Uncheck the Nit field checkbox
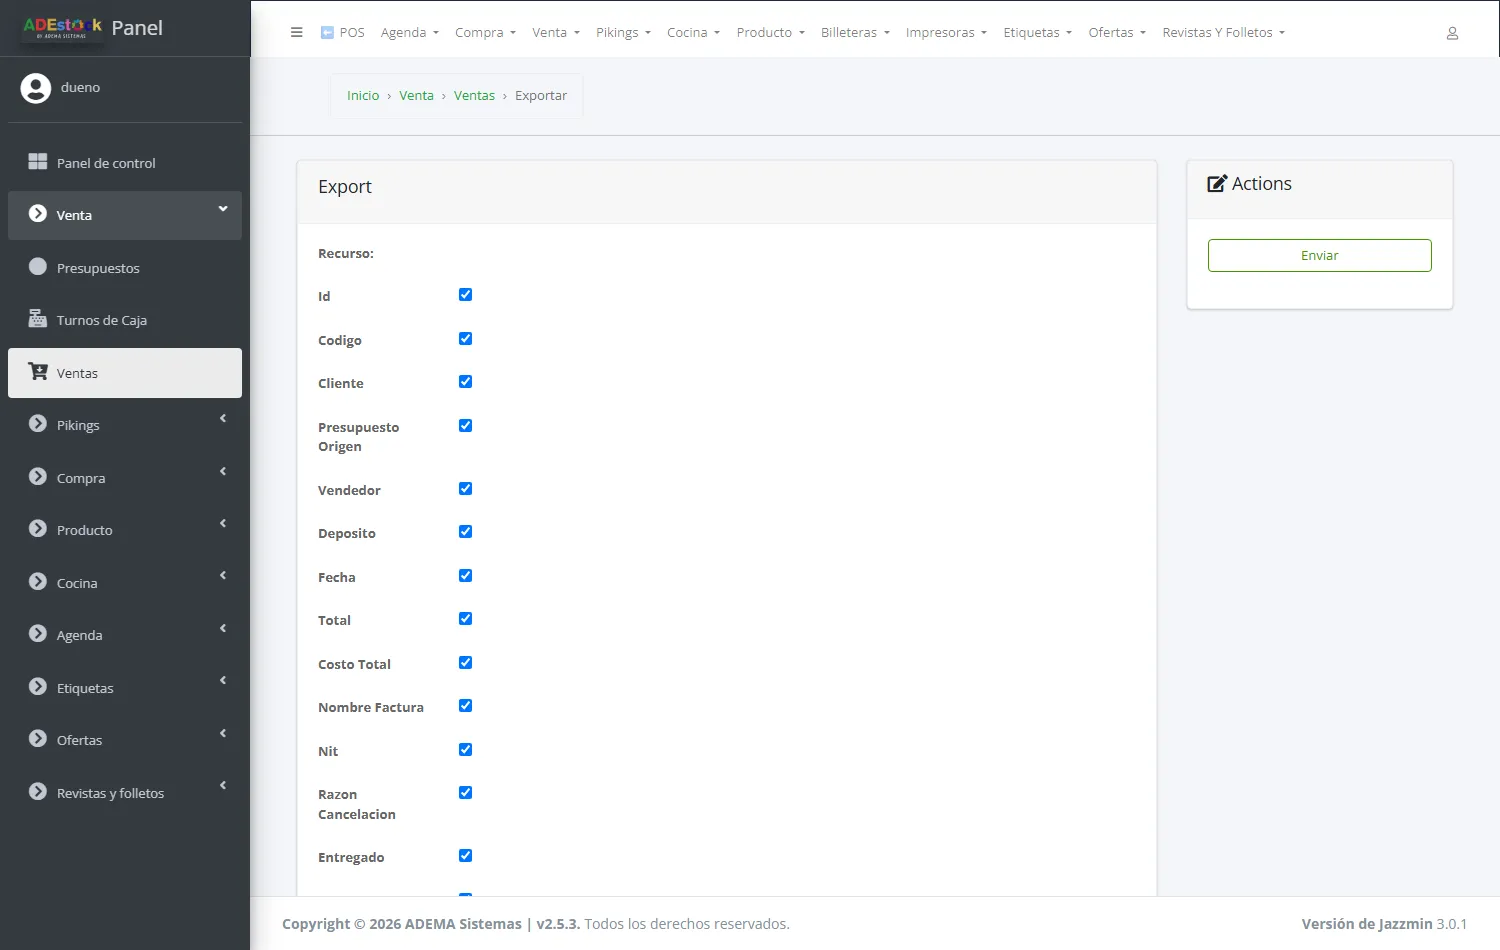This screenshot has width=1500, height=950. point(465,750)
